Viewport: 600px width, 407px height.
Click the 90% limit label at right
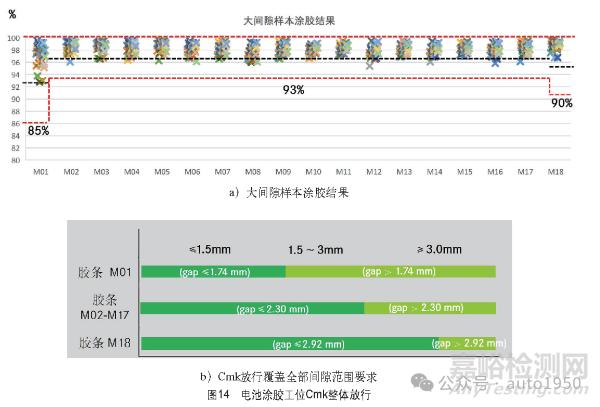point(561,103)
